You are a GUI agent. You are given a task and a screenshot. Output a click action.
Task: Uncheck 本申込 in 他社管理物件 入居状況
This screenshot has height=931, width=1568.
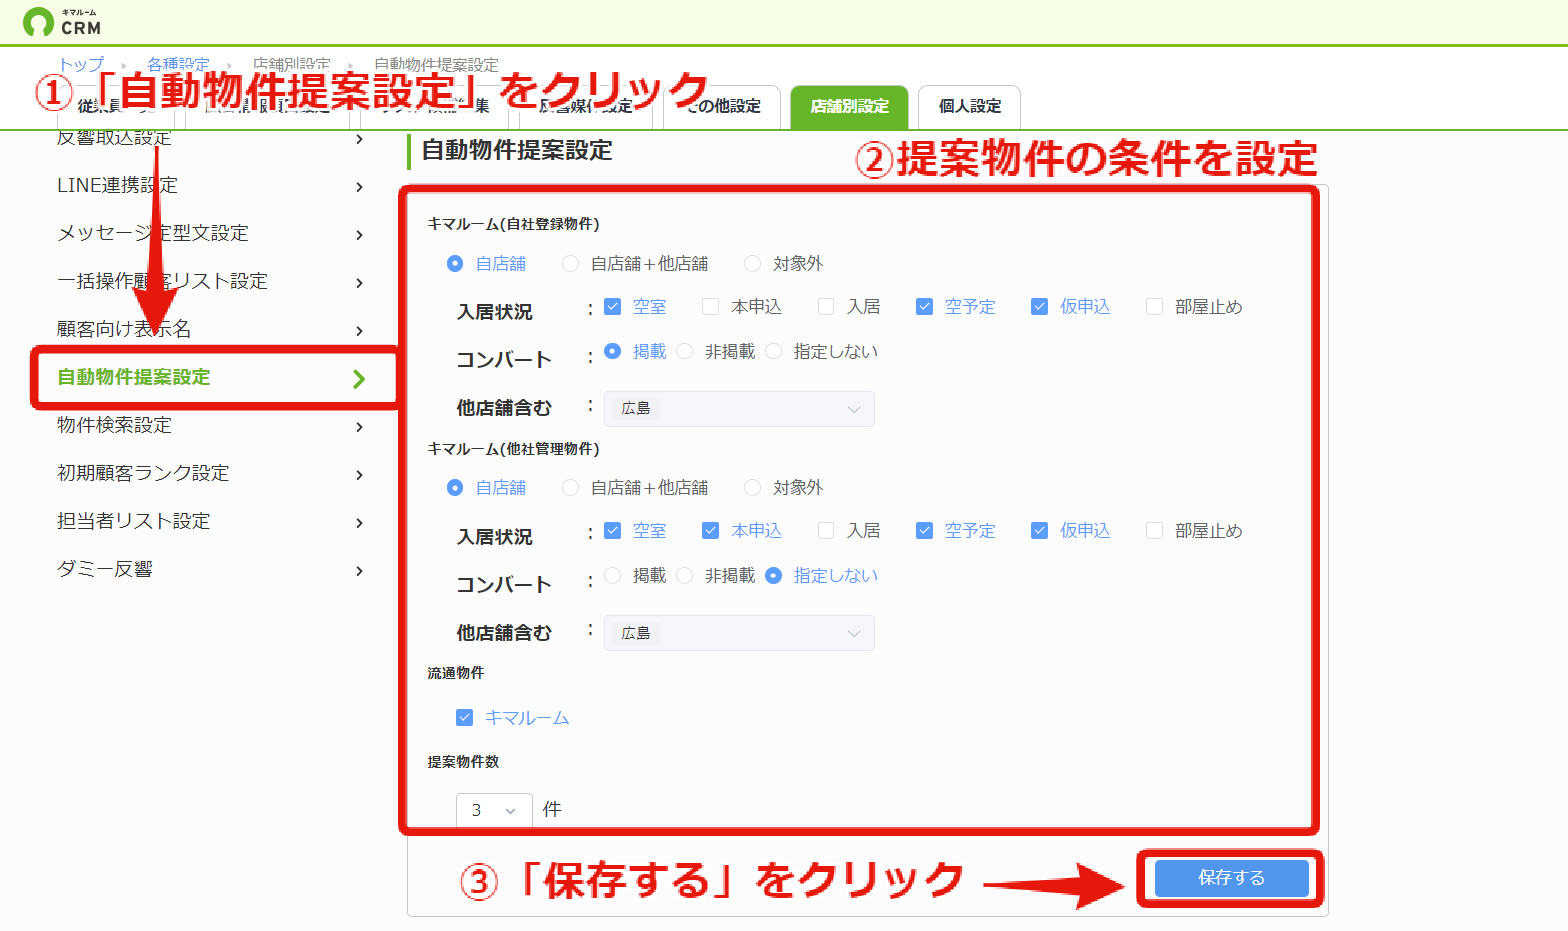(x=710, y=531)
